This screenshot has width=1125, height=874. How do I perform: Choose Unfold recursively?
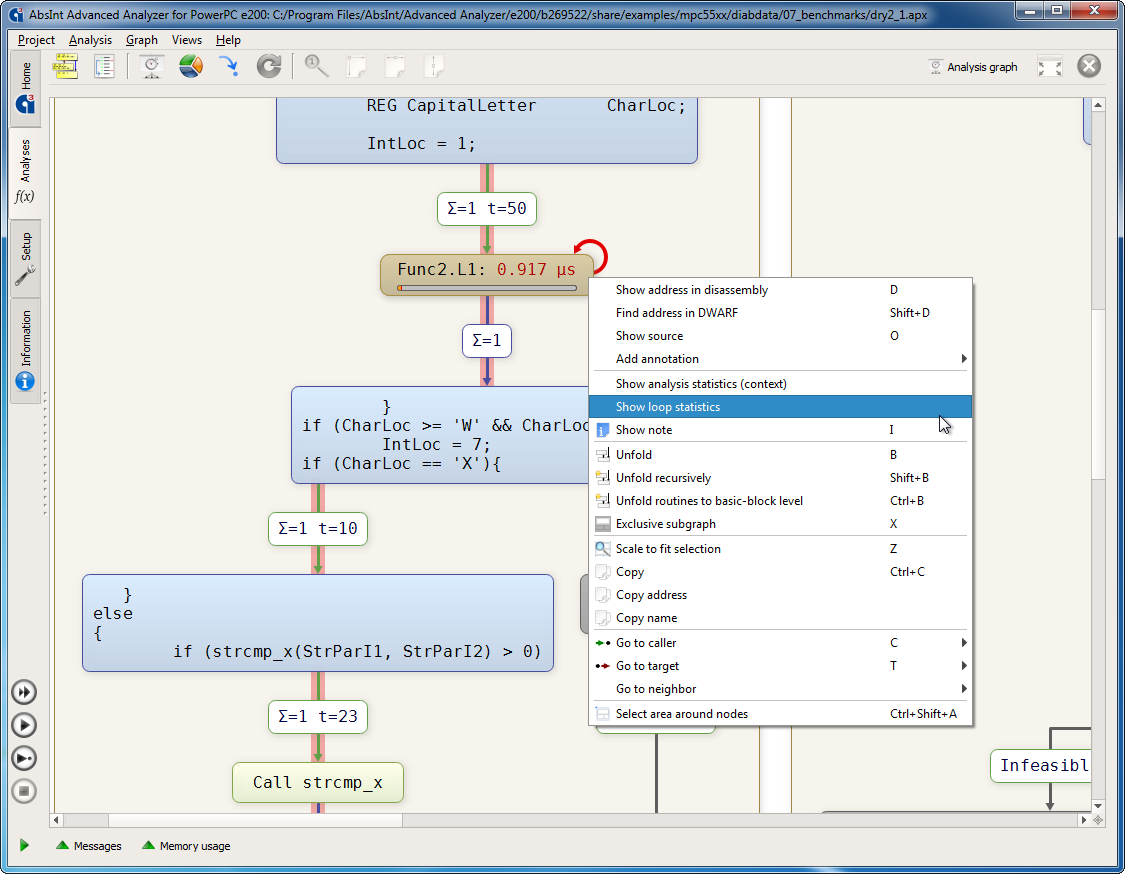780,478
